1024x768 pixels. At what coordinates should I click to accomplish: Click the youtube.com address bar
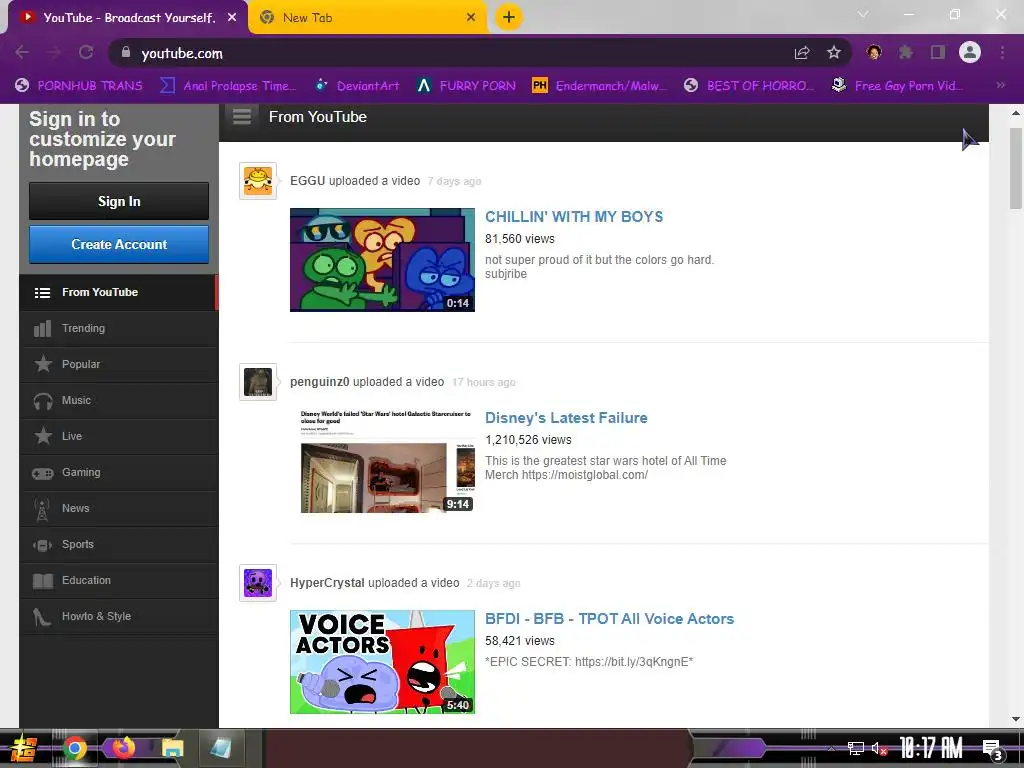pos(451,53)
